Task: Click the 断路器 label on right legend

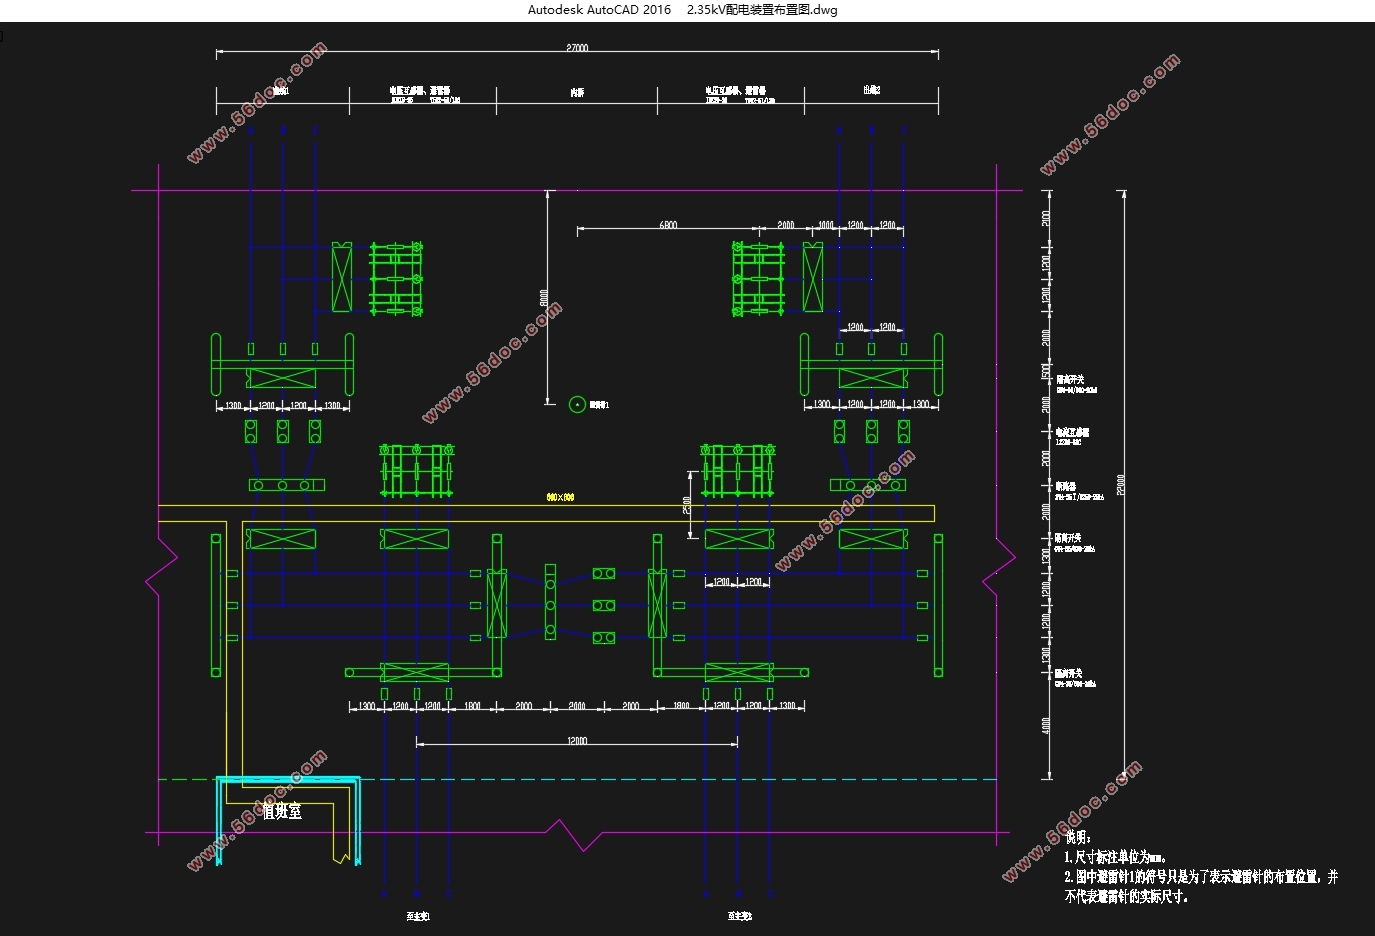Action: 1066,486
